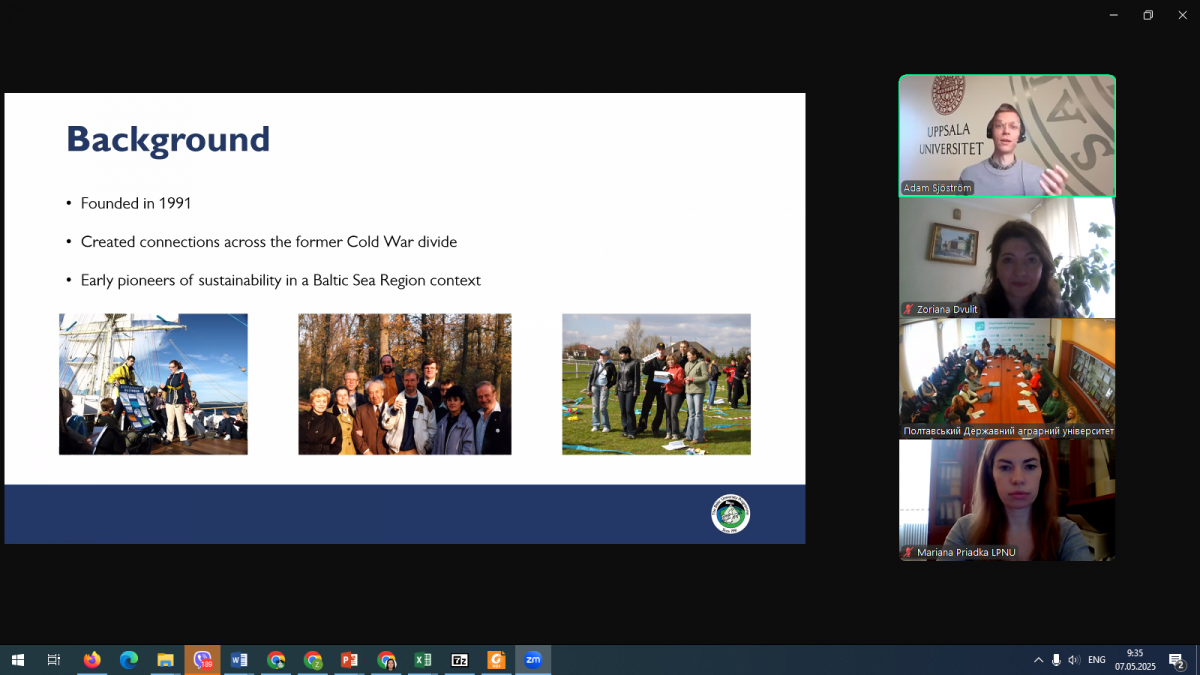Viewport: 1200px width, 675px height.
Task: Open File Explorer from the taskbar
Action: (165, 660)
